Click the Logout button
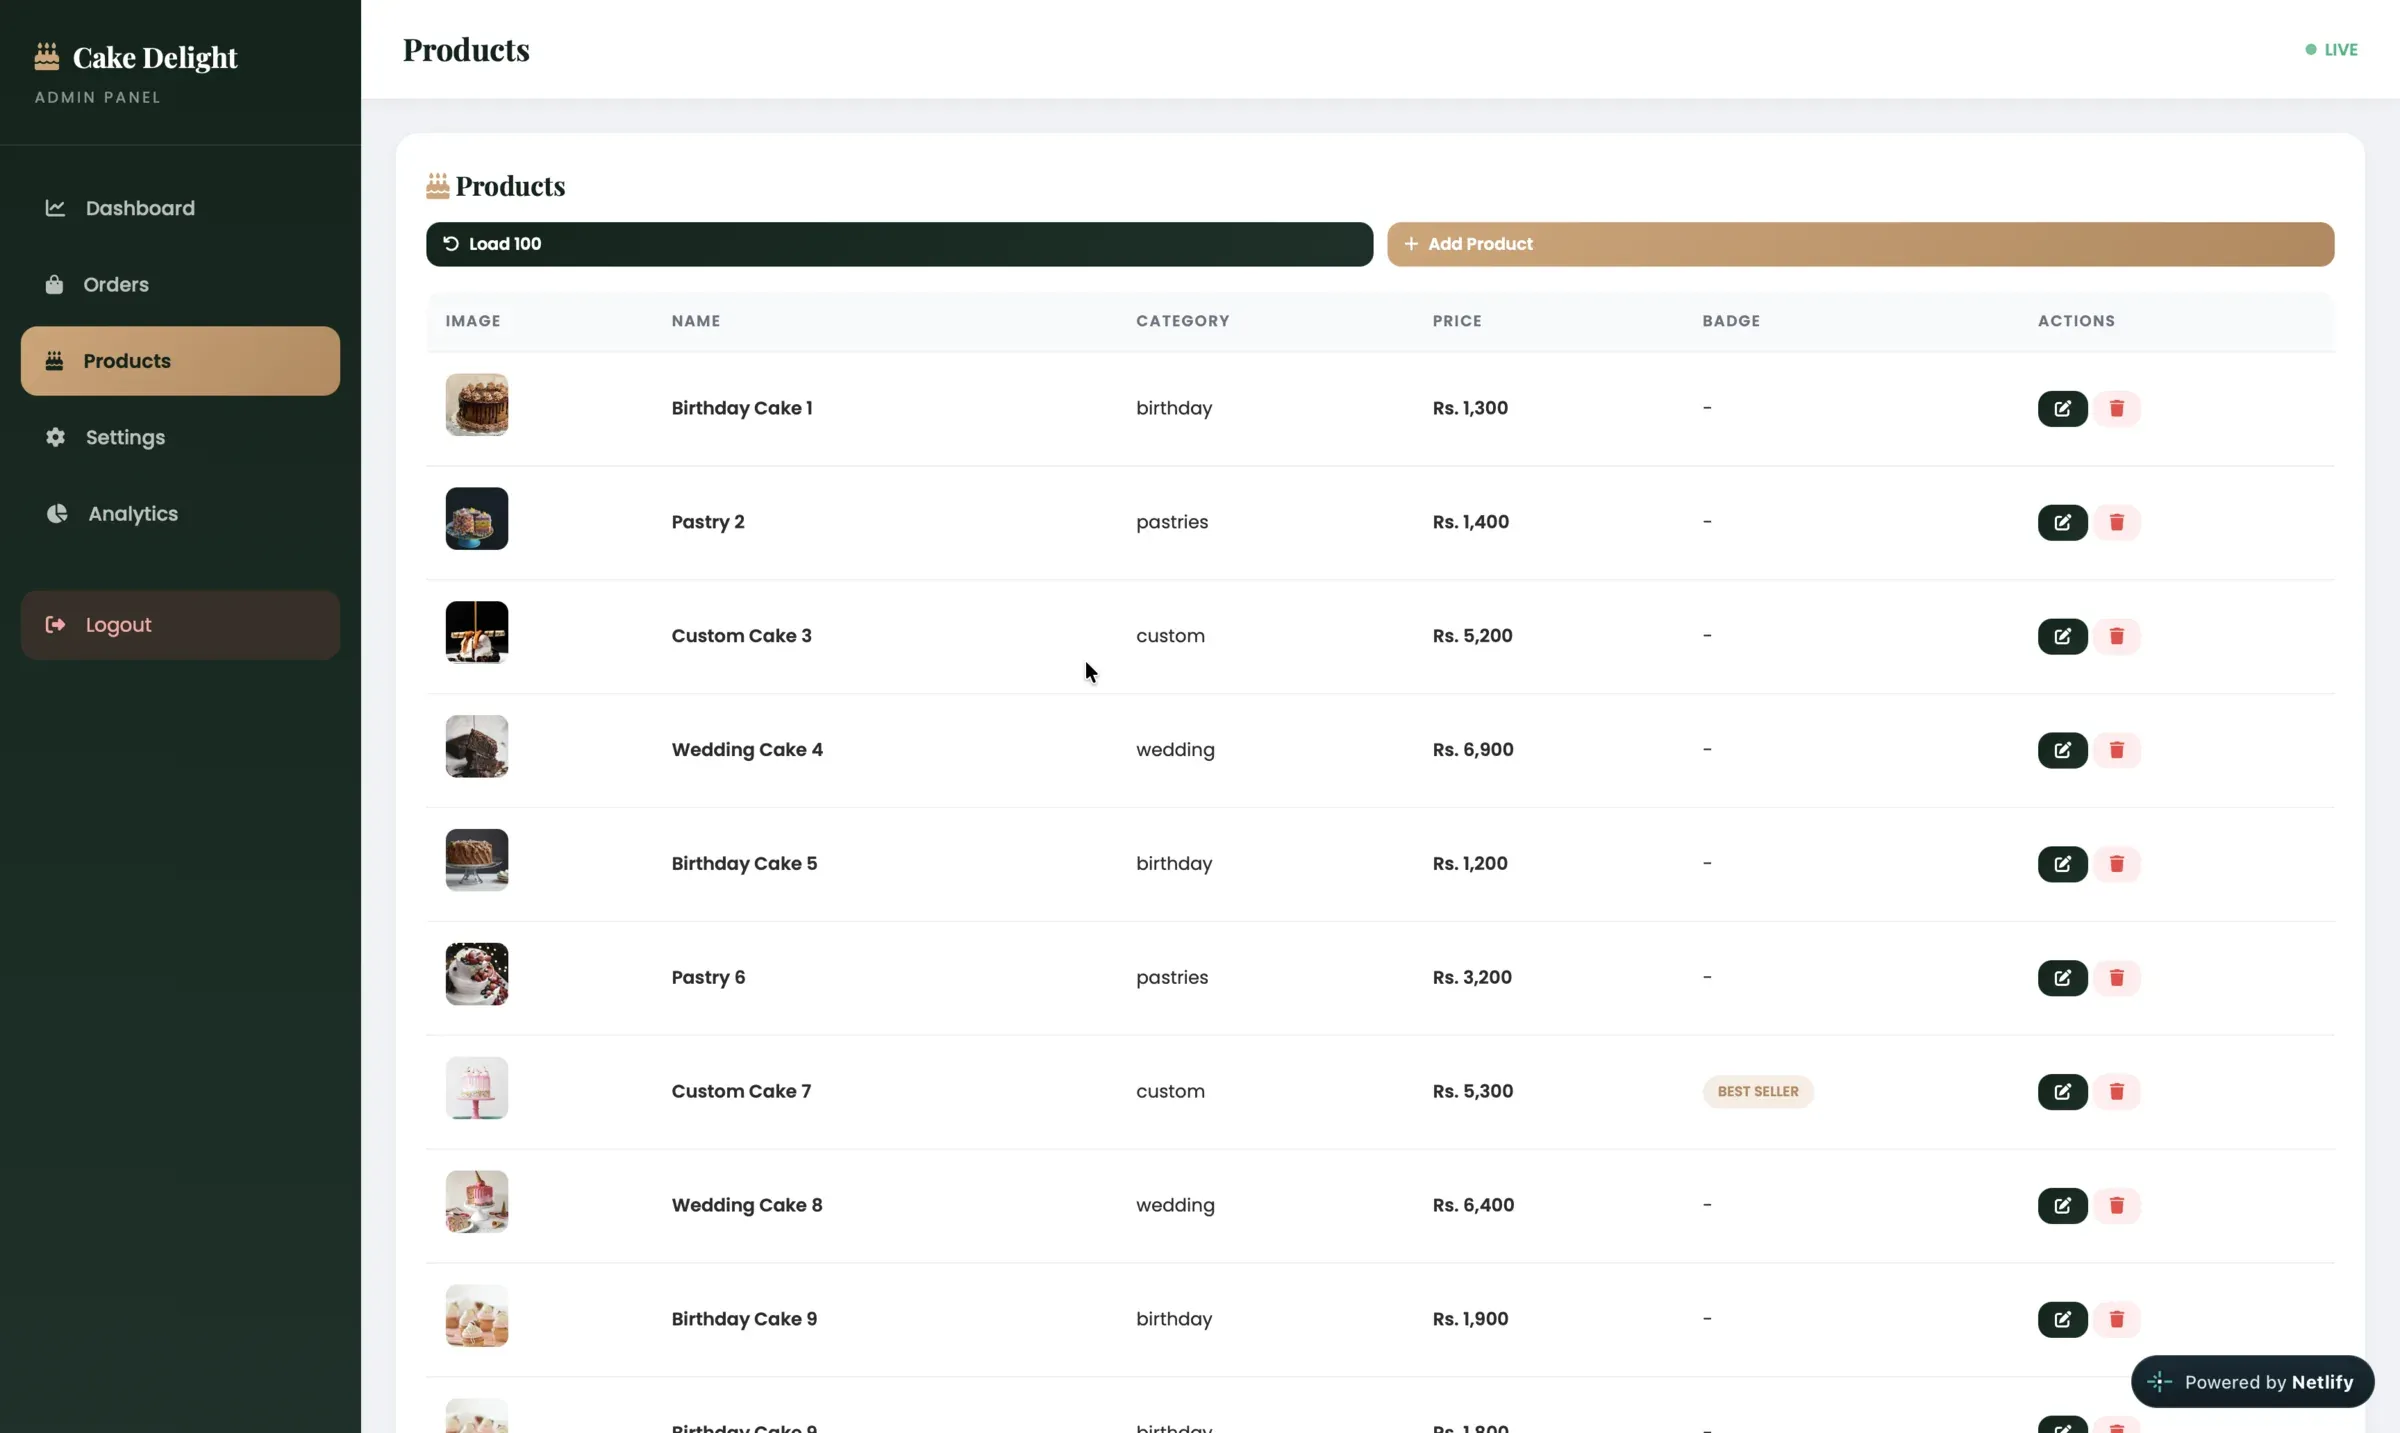The width and height of the screenshot is (2400, 1433). point(180,625)
